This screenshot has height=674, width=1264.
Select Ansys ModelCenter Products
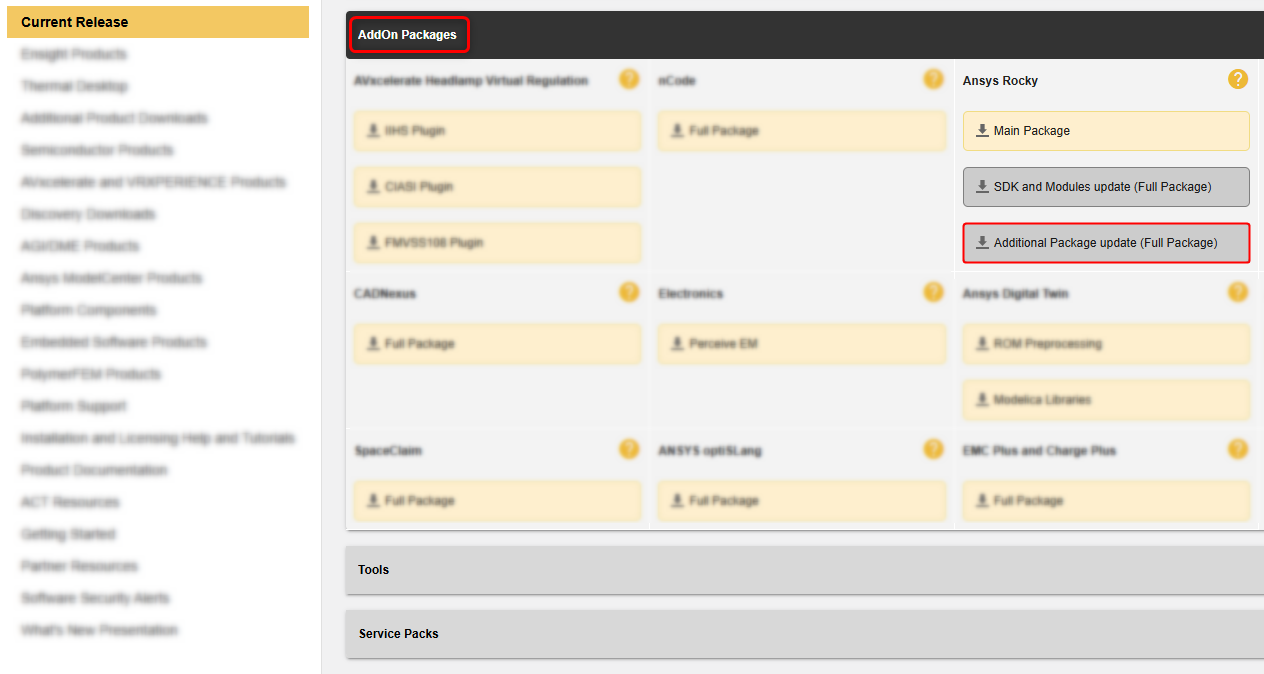[111, 278]
